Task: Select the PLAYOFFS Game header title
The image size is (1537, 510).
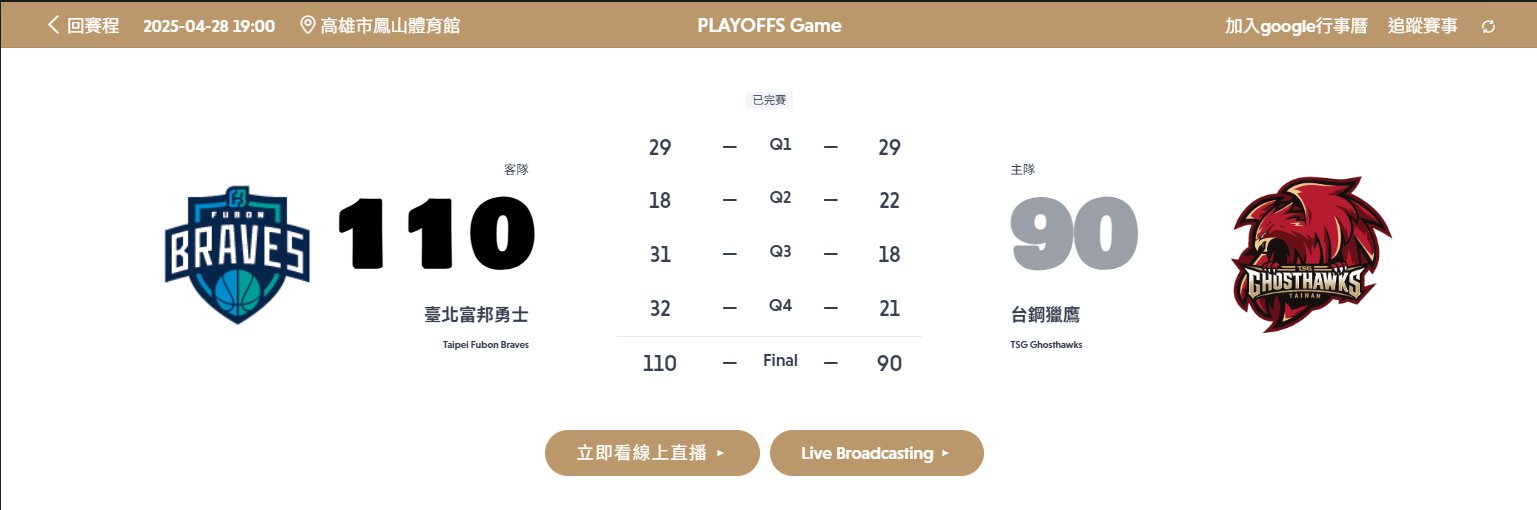Action: click(x=769, y=25)
